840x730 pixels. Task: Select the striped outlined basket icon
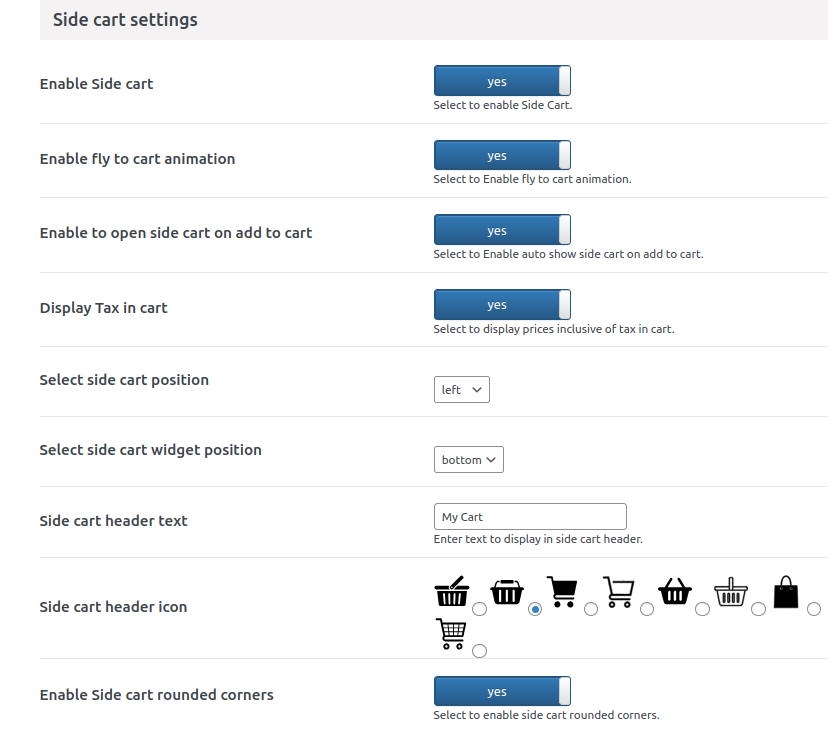pos(759,608)
